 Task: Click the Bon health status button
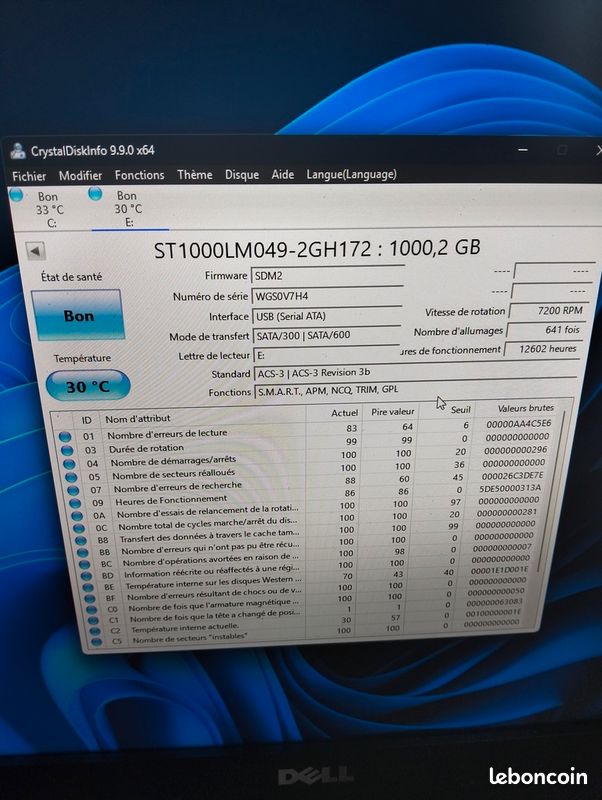(78, 315)
